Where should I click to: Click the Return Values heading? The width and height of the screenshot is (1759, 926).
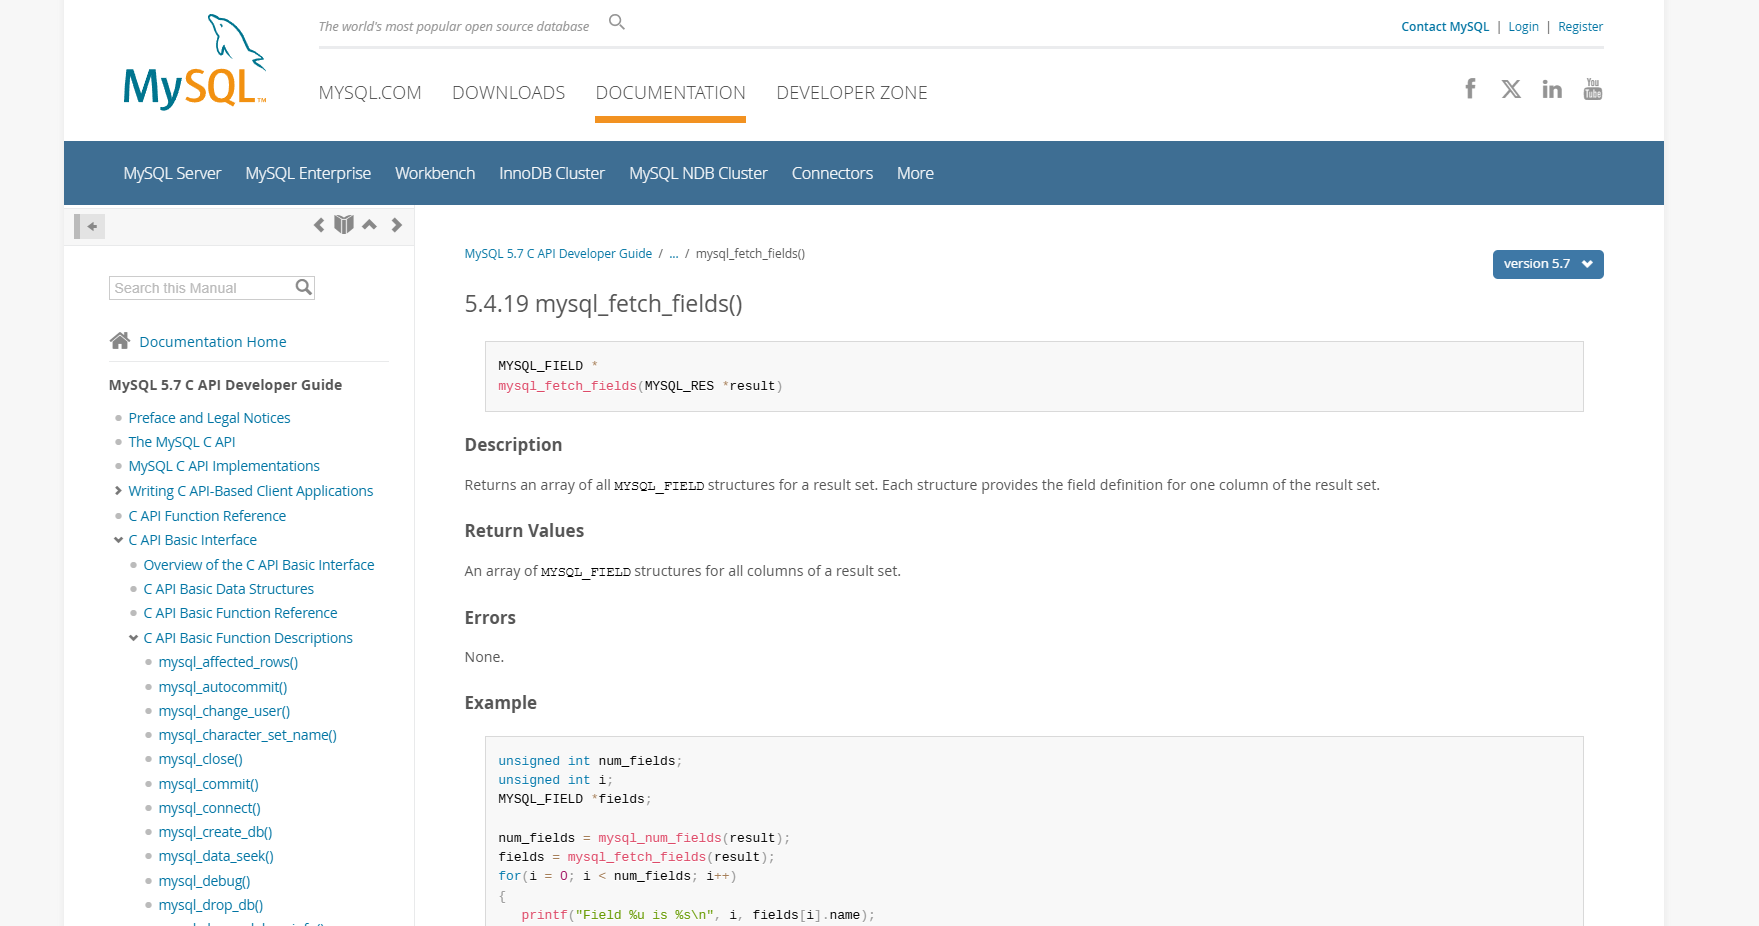pyautogui.click(x=524, y=531)
